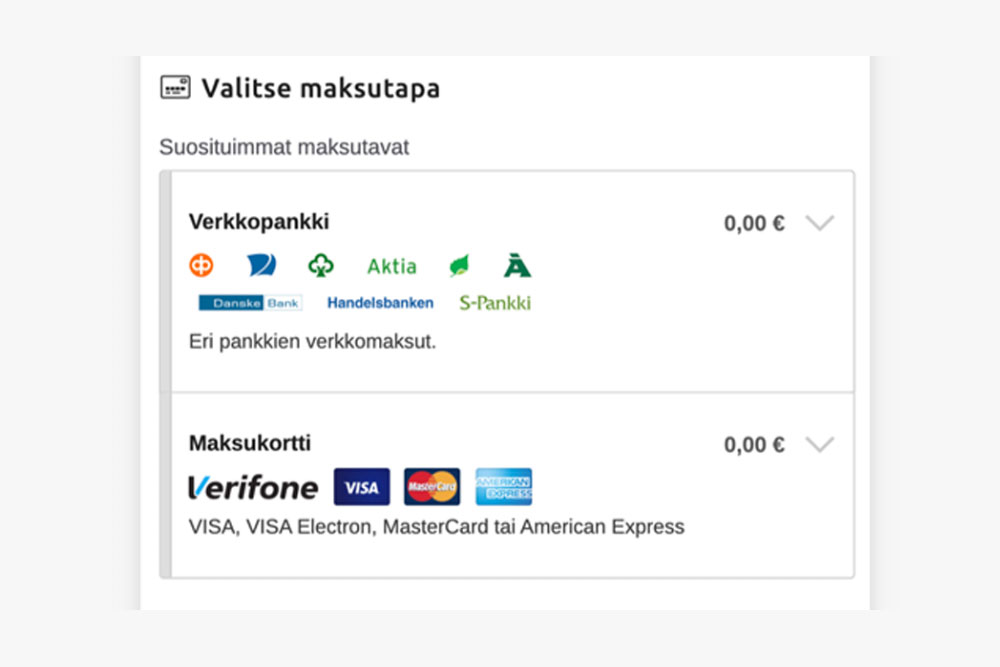
Task: Select the Ålandsbanken green Å logo
Action: click(517, 265)
